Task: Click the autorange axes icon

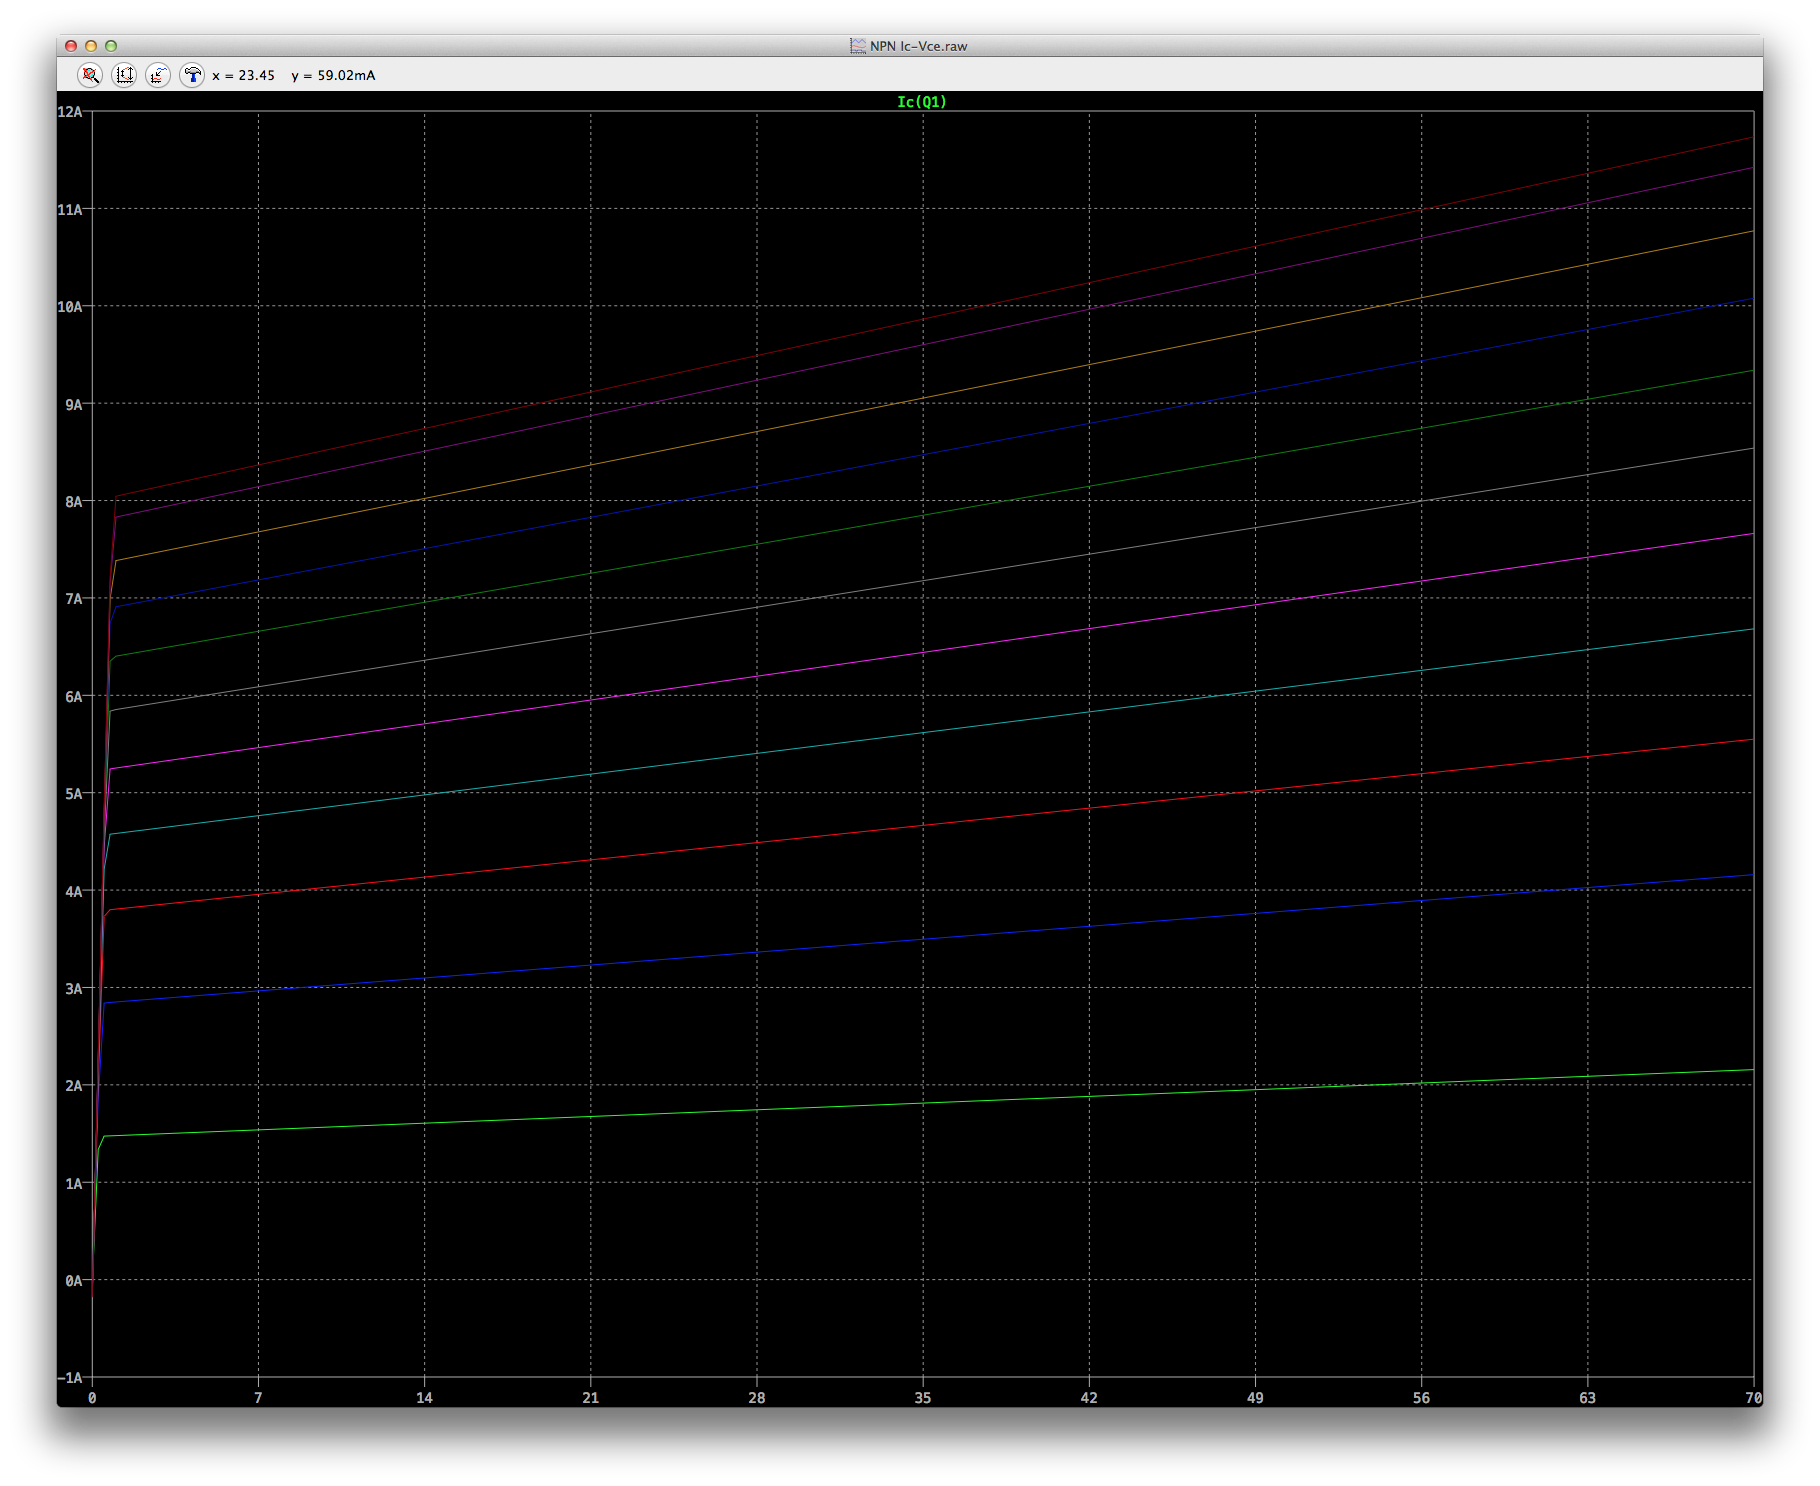Action: coord(124,75)
